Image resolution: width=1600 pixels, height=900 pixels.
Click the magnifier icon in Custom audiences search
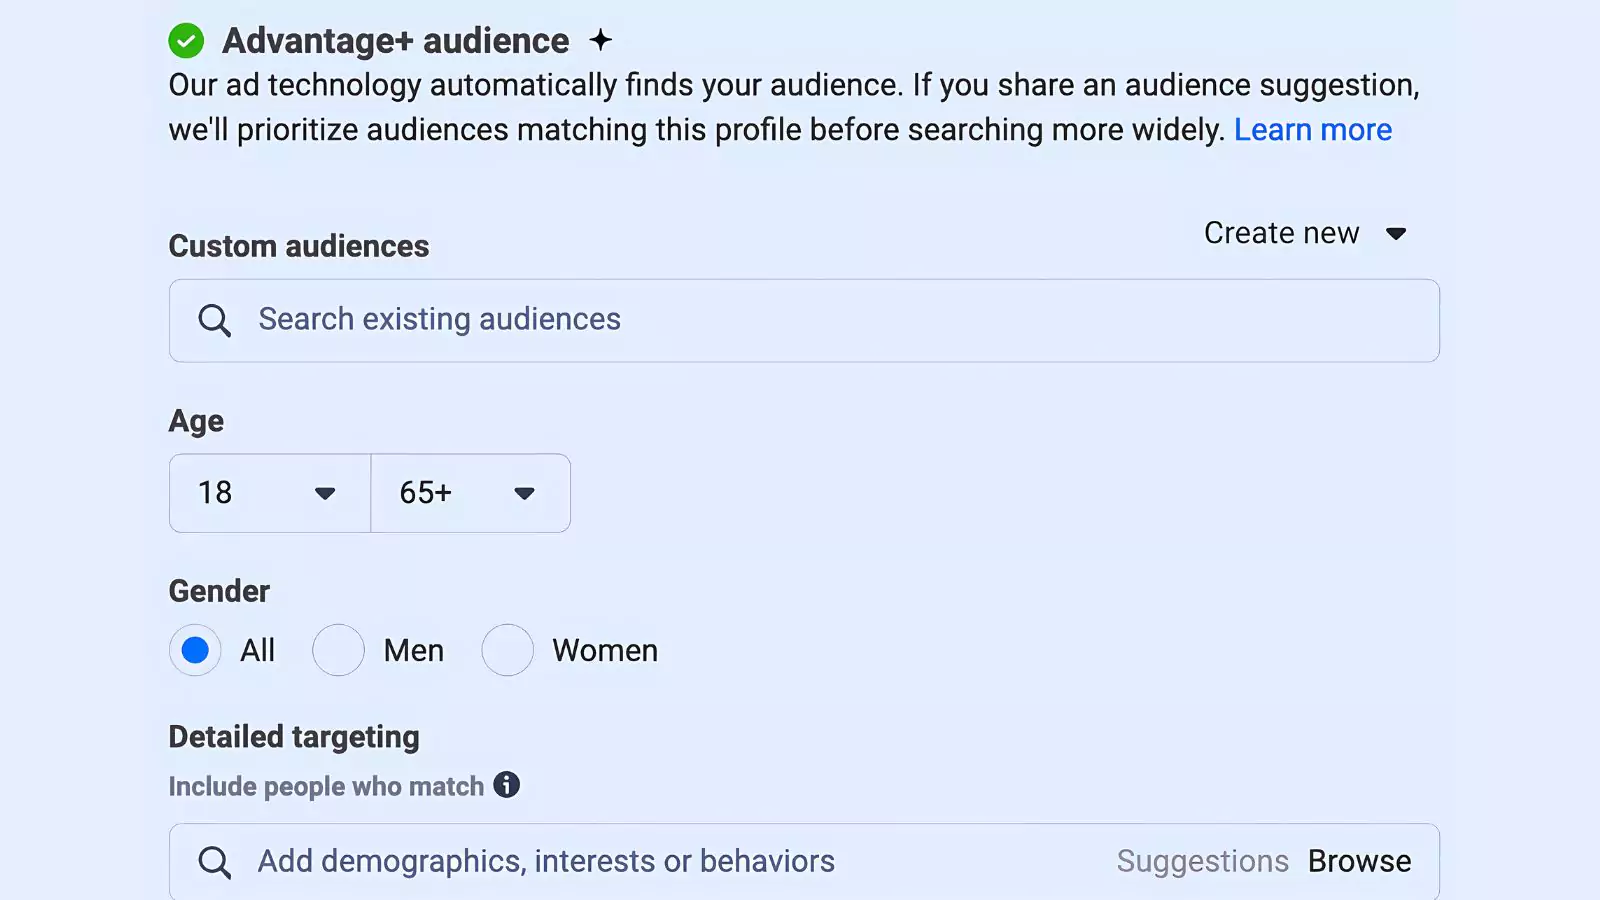coord(214,320)
